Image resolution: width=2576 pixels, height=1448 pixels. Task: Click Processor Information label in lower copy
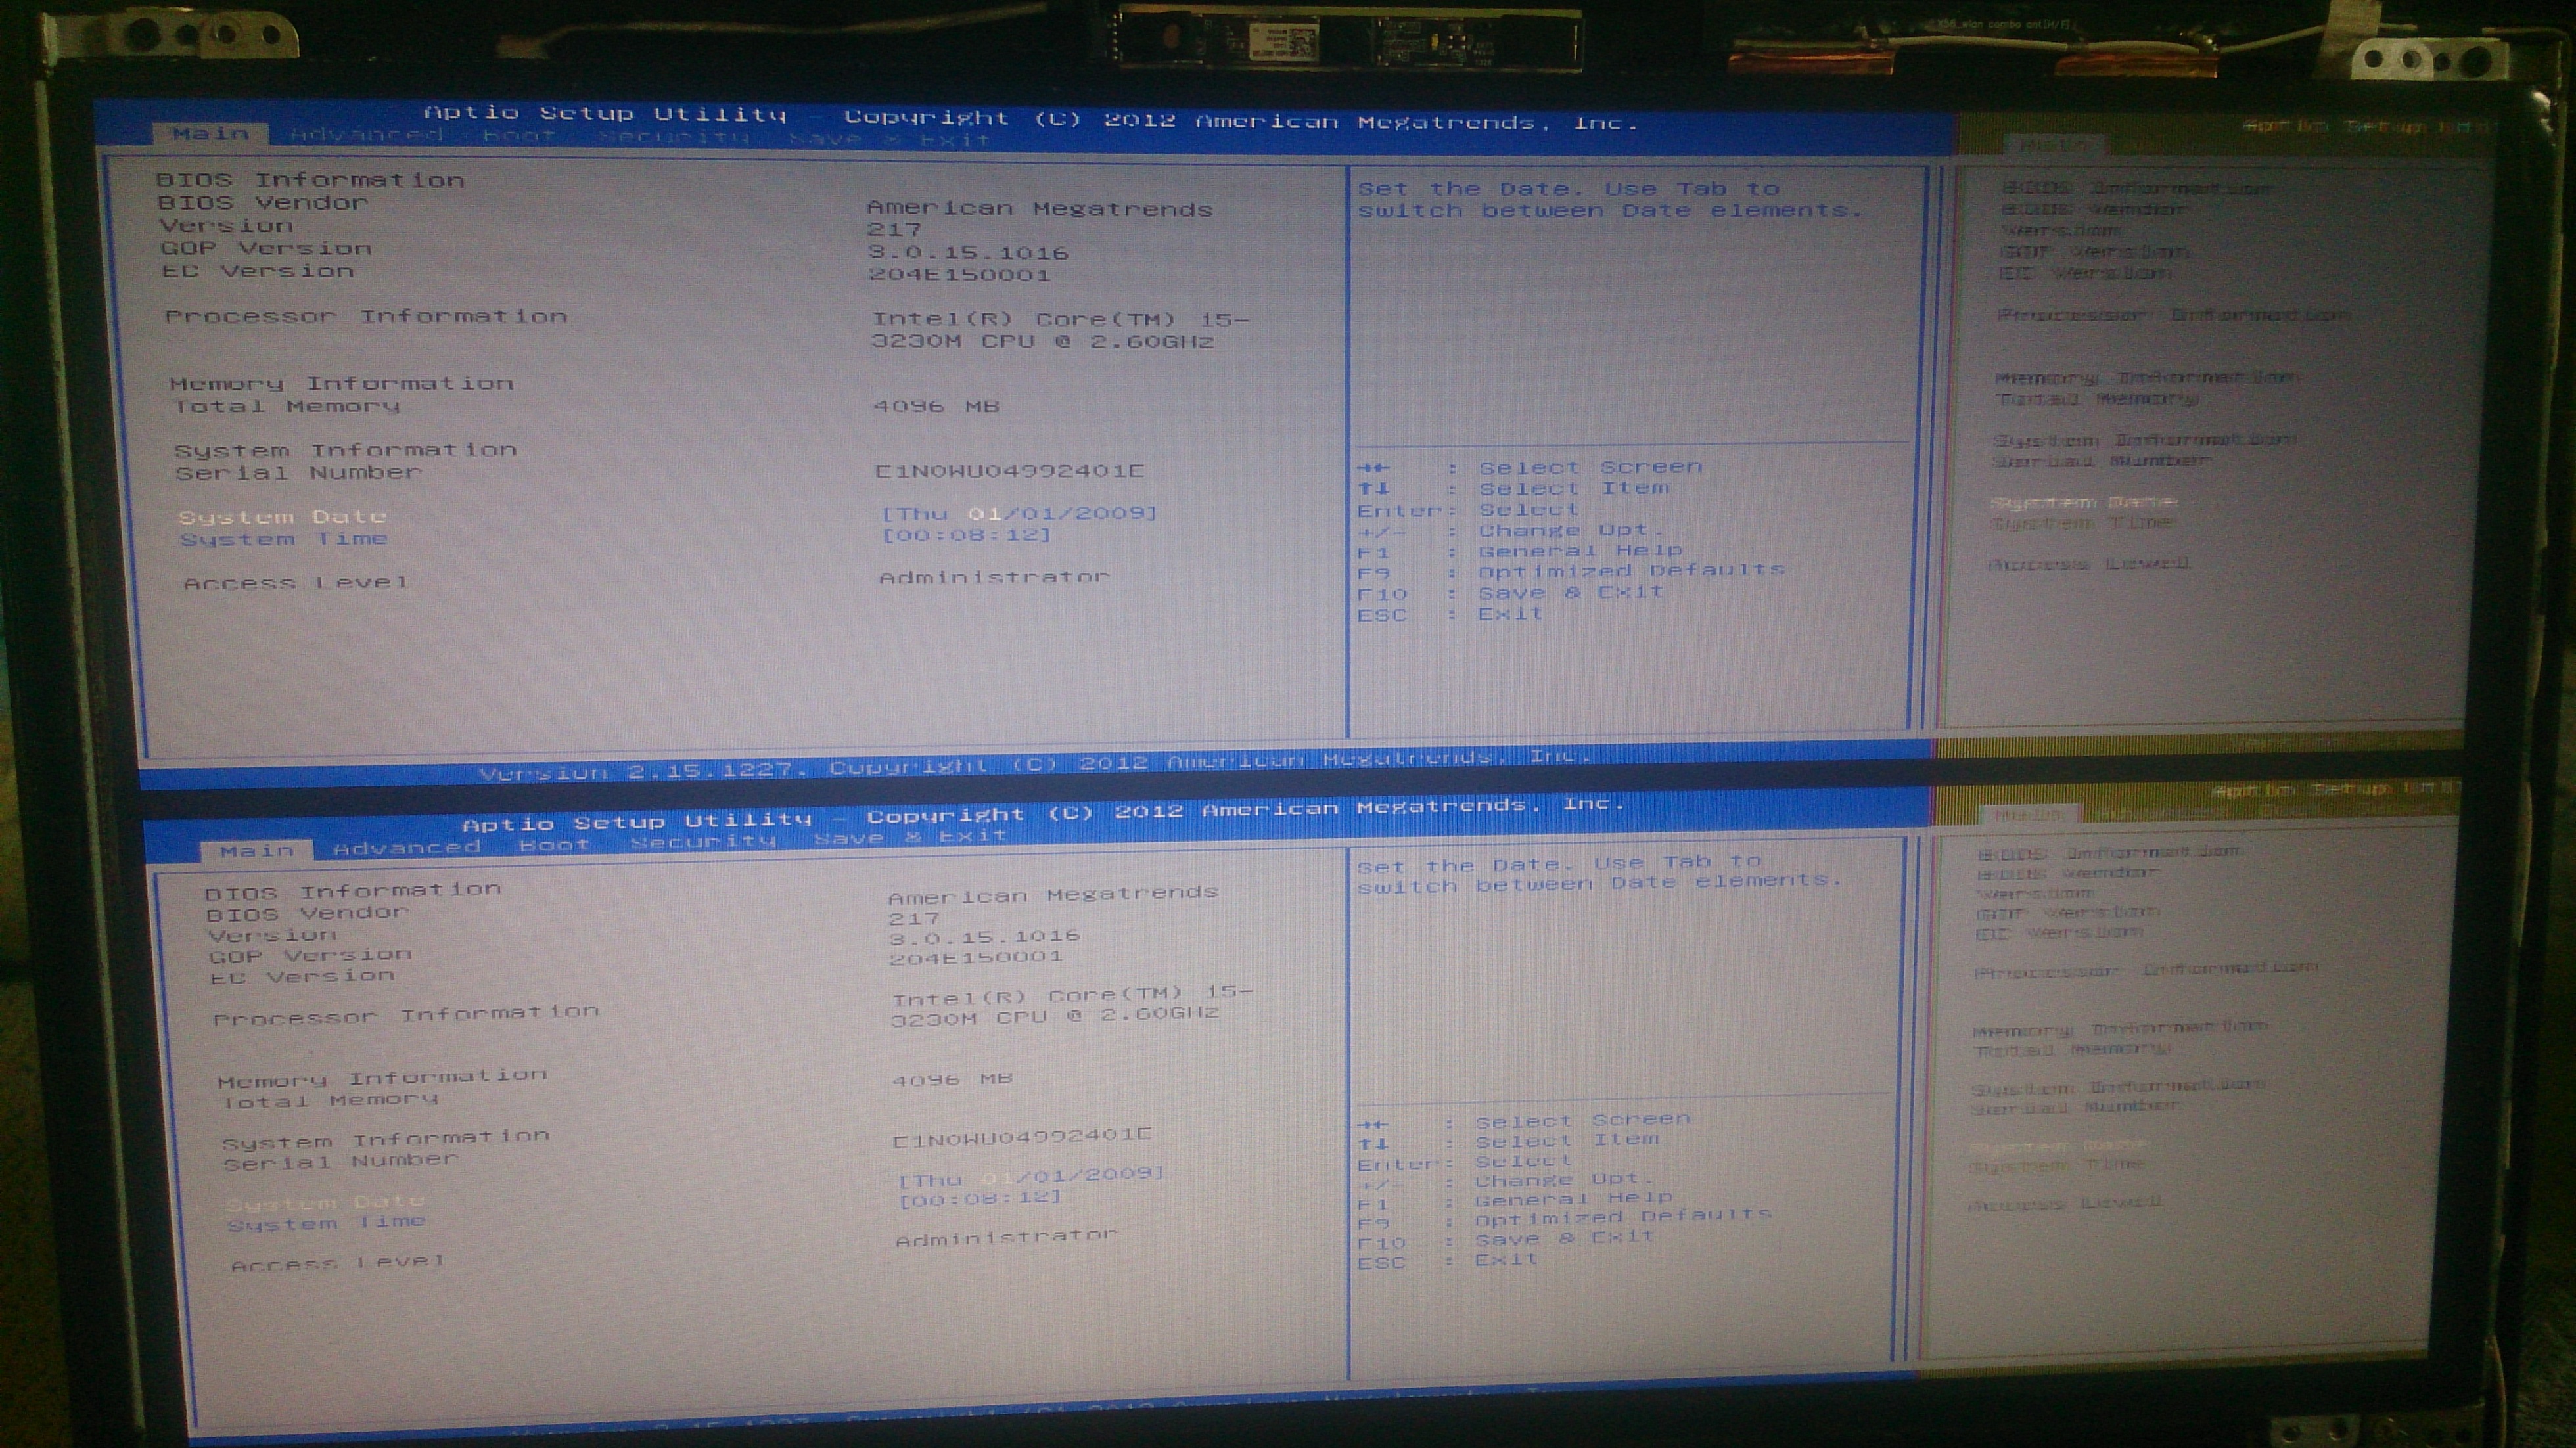click(x=405, y=1015)
